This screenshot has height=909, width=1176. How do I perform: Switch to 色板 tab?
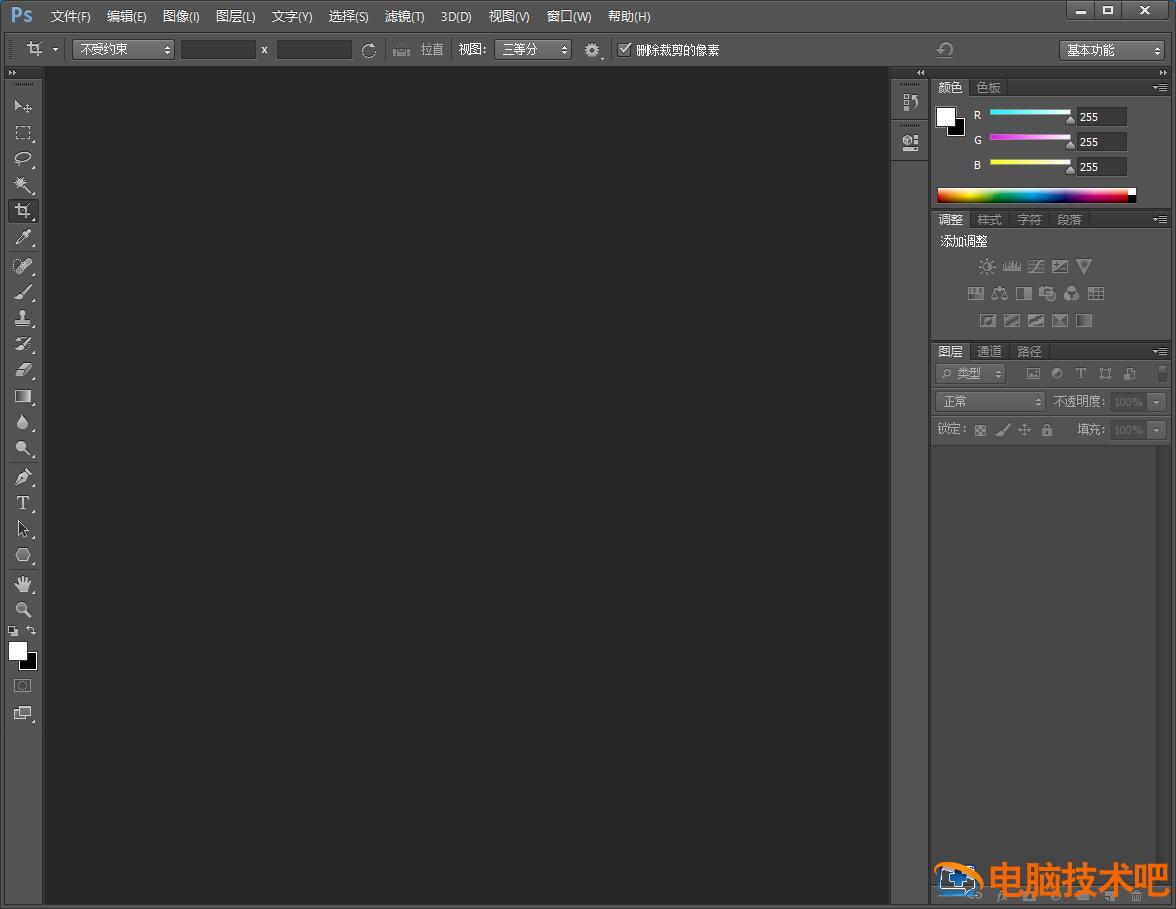(x=988, y=88)
